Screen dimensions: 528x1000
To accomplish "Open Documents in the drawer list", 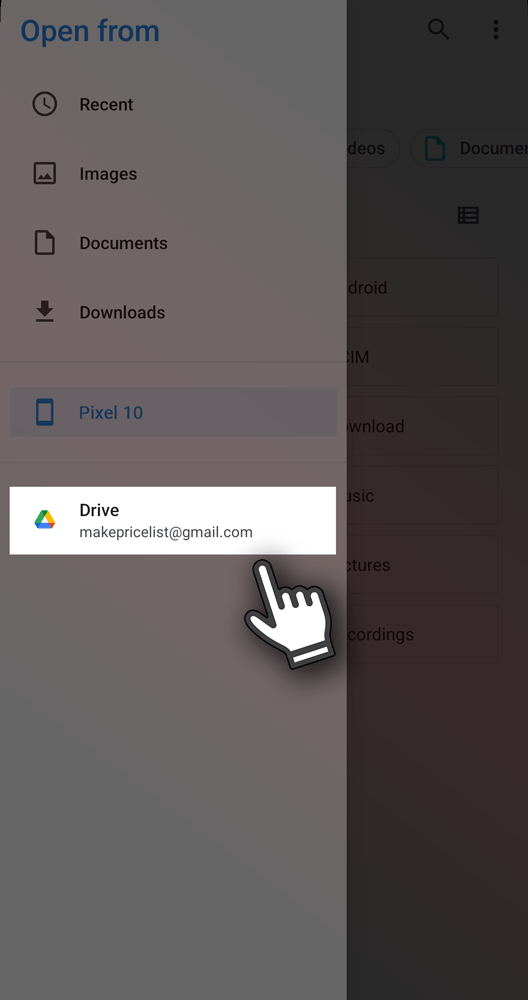I will (173, 243).
